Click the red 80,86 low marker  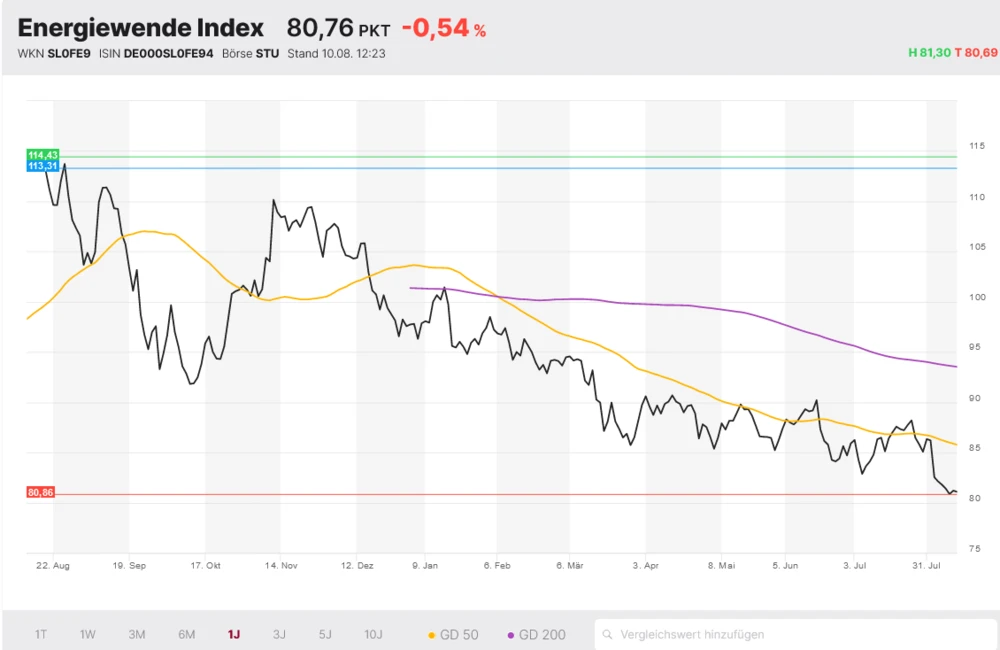point(41,493)
